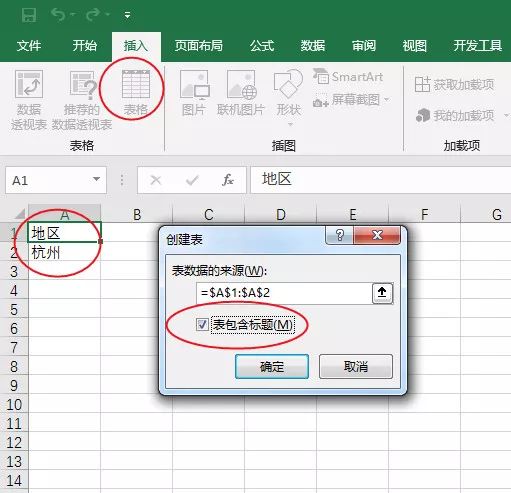
Task: Open the Redo history dropdown arrow
Action: [107, 15]
